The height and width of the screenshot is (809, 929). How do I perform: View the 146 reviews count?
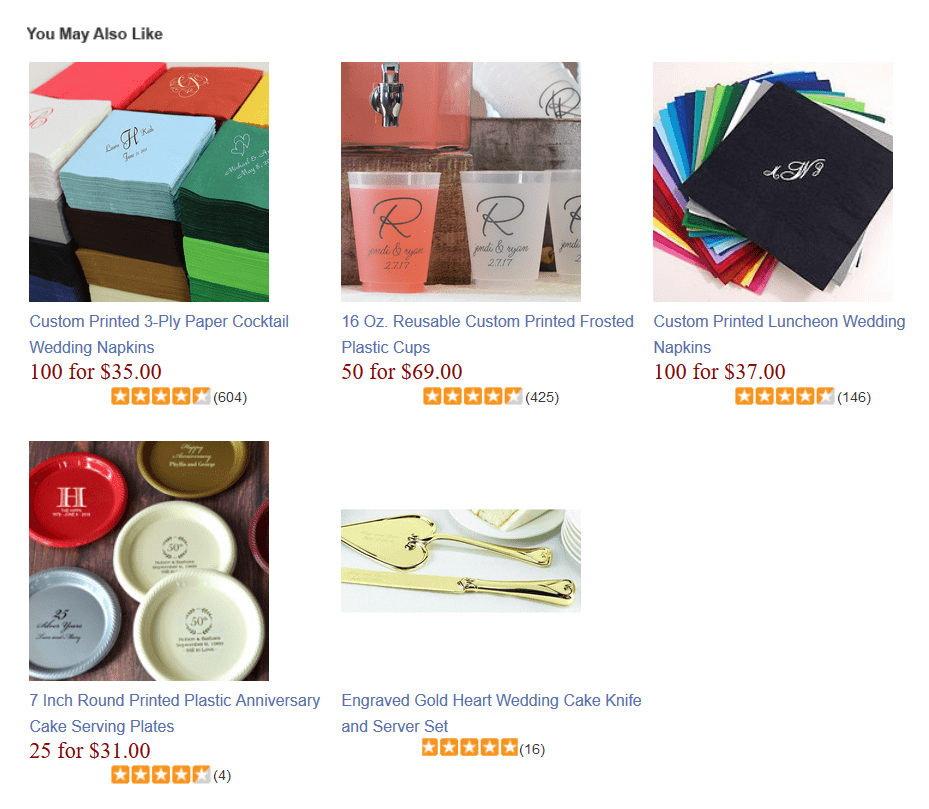tap(854, 398)
